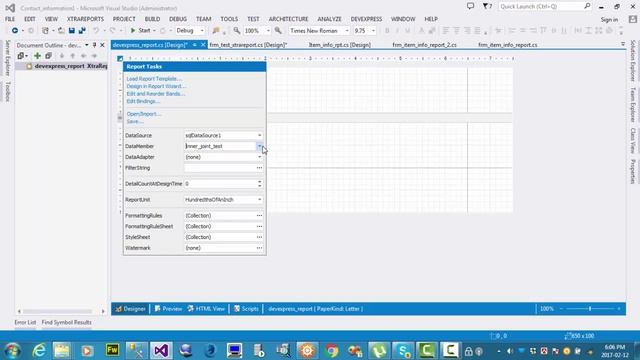The image size is (640, 360).
Task: Switch to frm_test_xtrareport.cs [Design] tab
Action: pyautogui.click(x=248, y=45)
